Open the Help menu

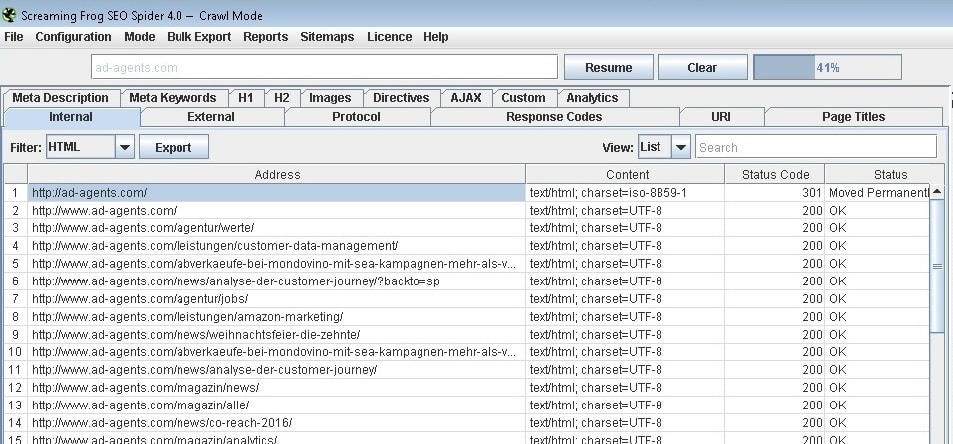coord(436,37)
